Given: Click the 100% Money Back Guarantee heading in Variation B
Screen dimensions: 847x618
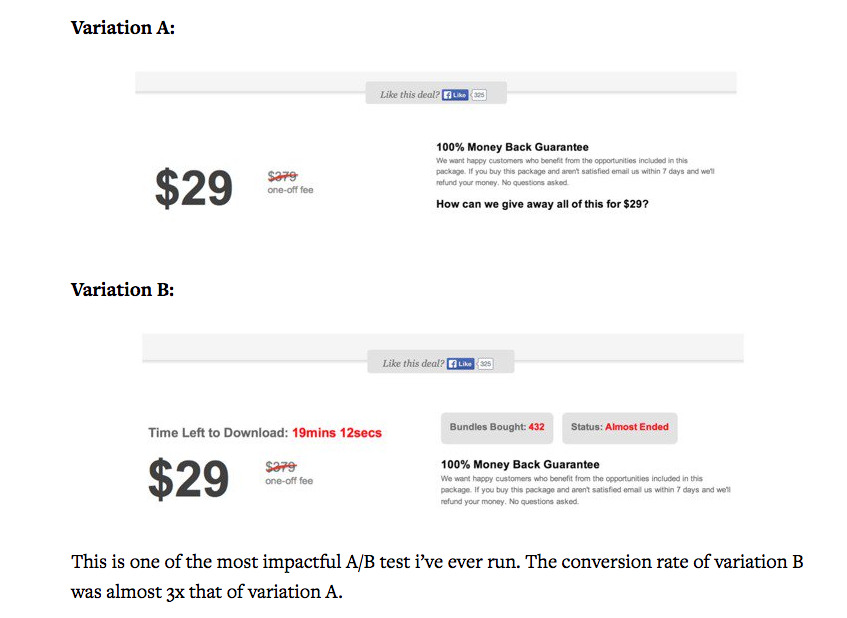Looking at the screenshot, I should 519,464.
